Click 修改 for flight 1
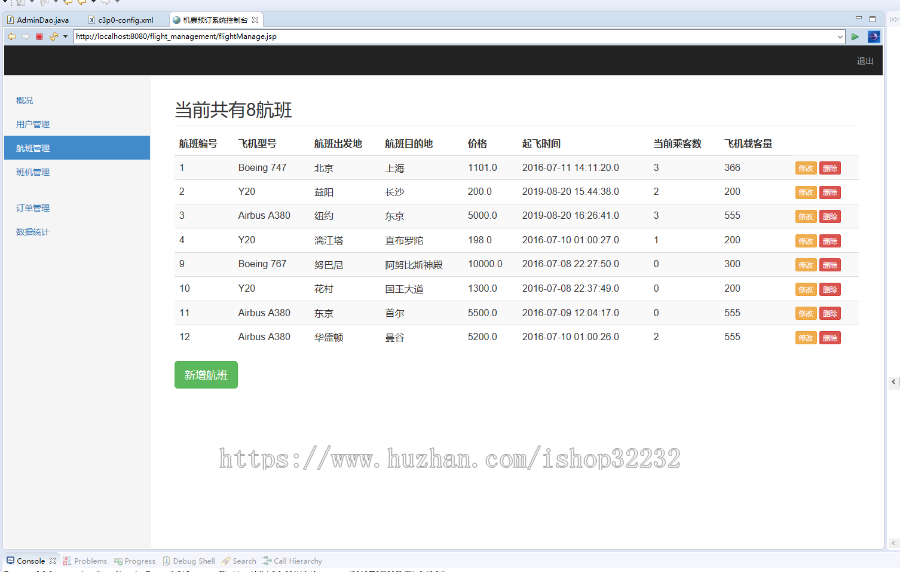Viewport: 900px width, 572px height. (806, 169)
